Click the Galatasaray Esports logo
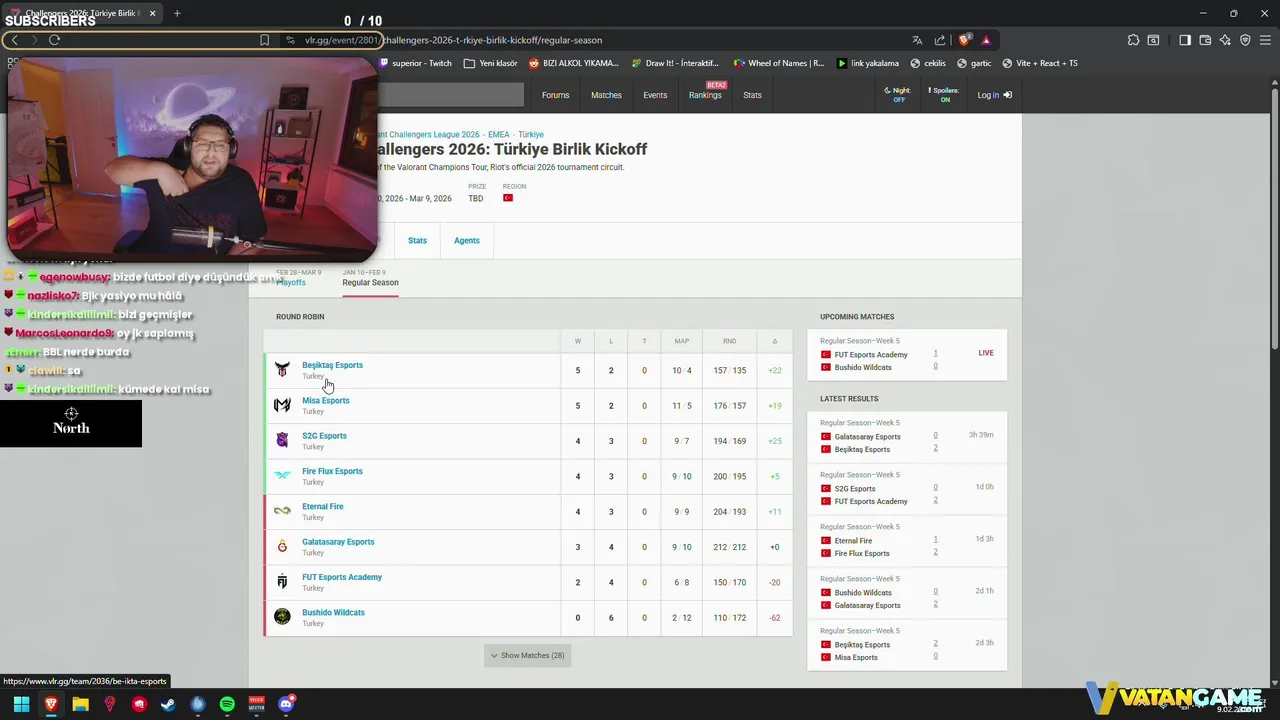 (282, 546)
